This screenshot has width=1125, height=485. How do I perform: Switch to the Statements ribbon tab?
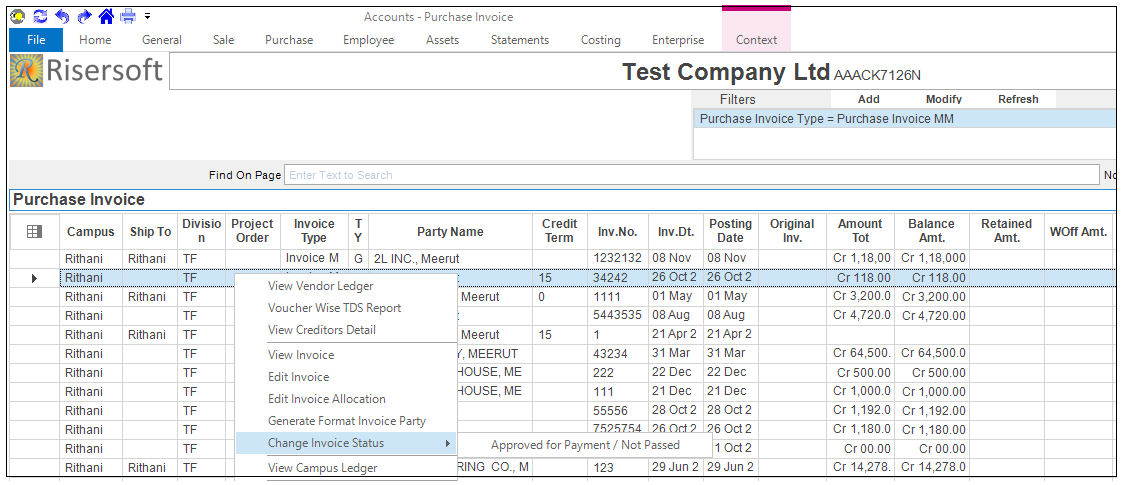click(519, 40)
